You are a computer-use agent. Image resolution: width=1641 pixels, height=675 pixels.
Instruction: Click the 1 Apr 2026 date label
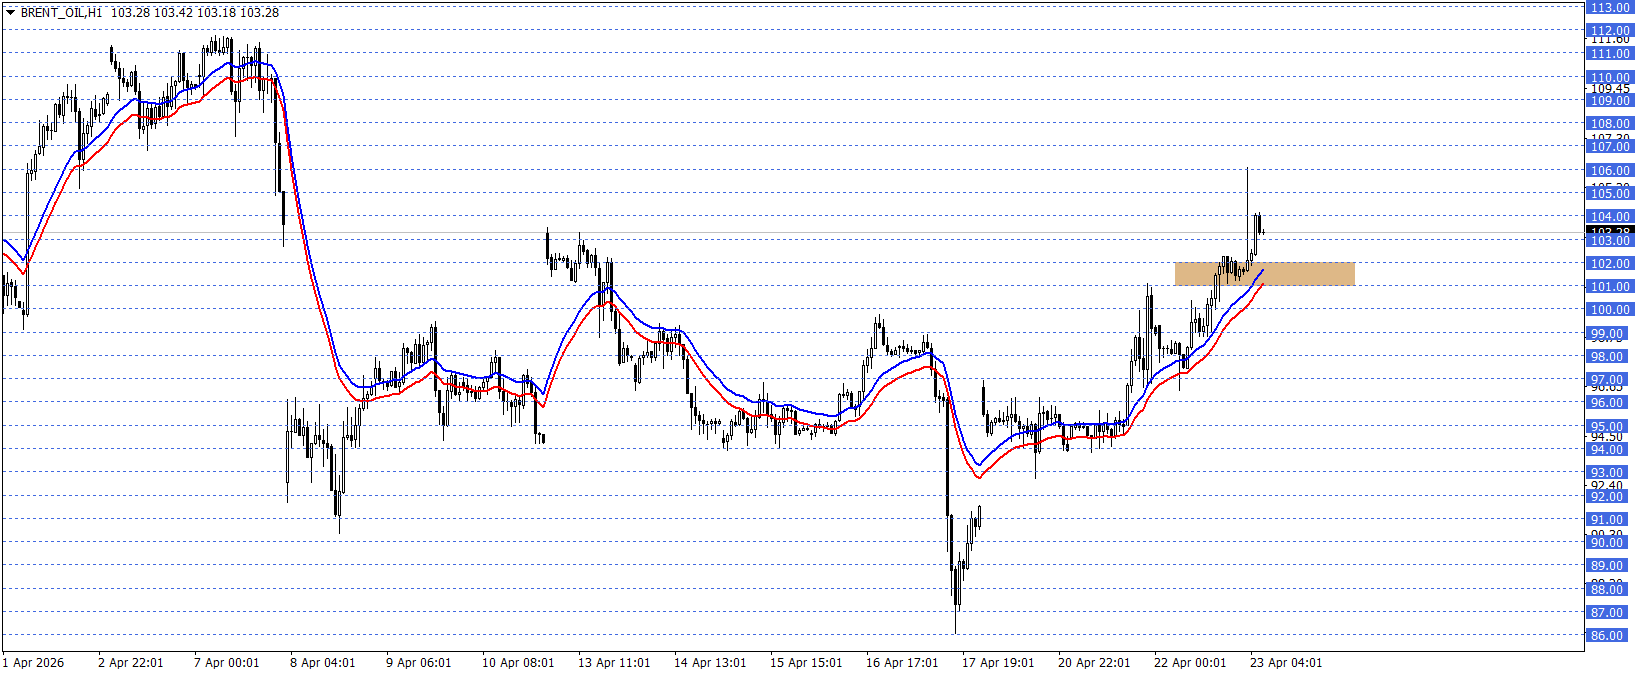pyautogui.click(x=33, y=663)
